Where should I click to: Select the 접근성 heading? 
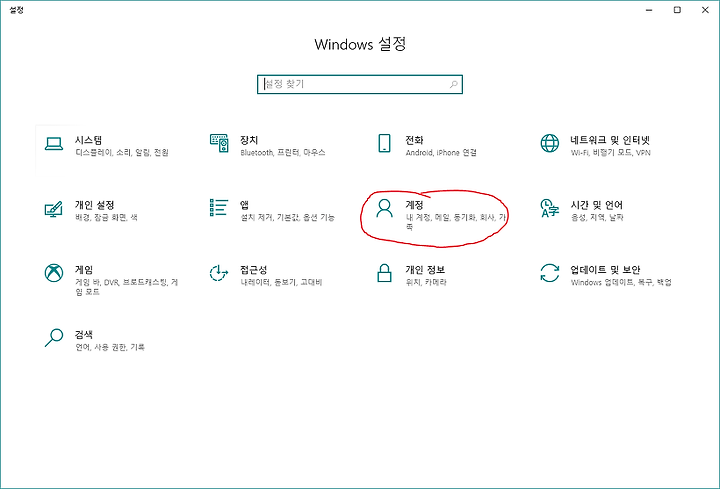253,270
